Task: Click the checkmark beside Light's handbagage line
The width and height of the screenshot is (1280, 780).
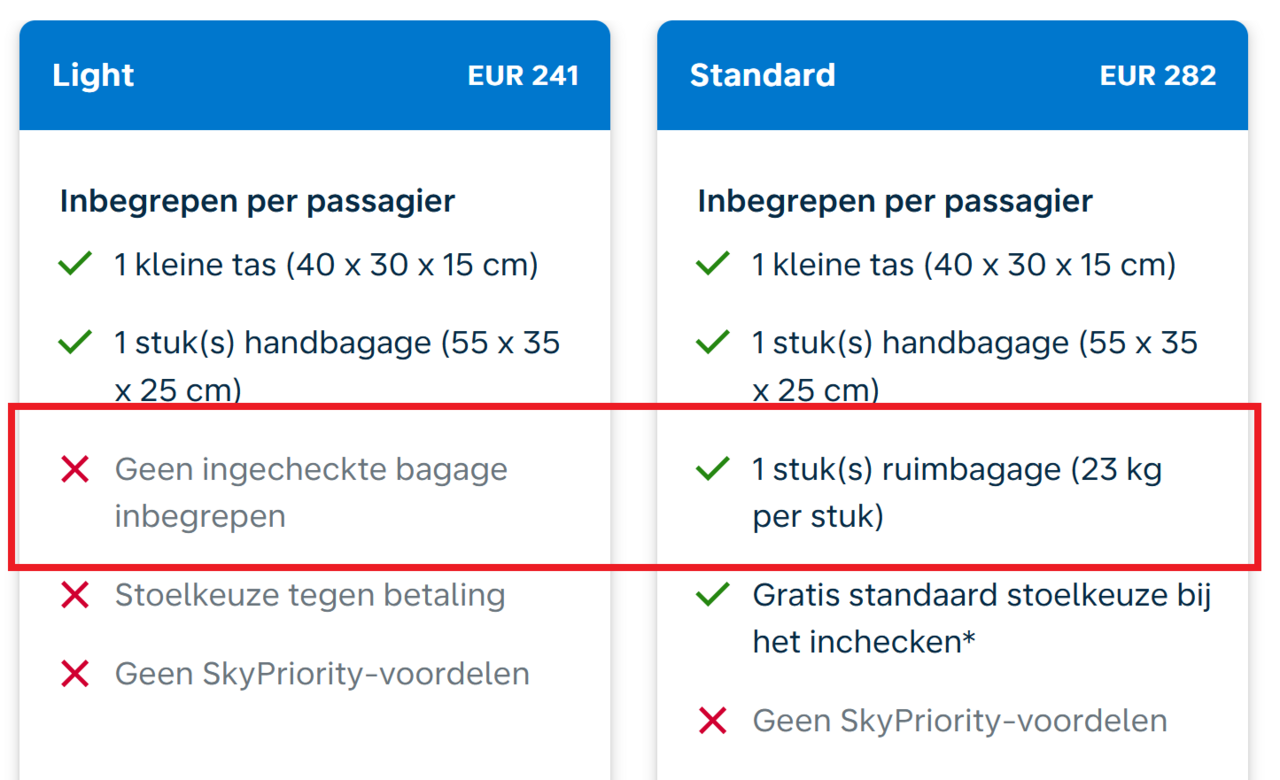Action: pyautogui.click(x=75, y=343)
